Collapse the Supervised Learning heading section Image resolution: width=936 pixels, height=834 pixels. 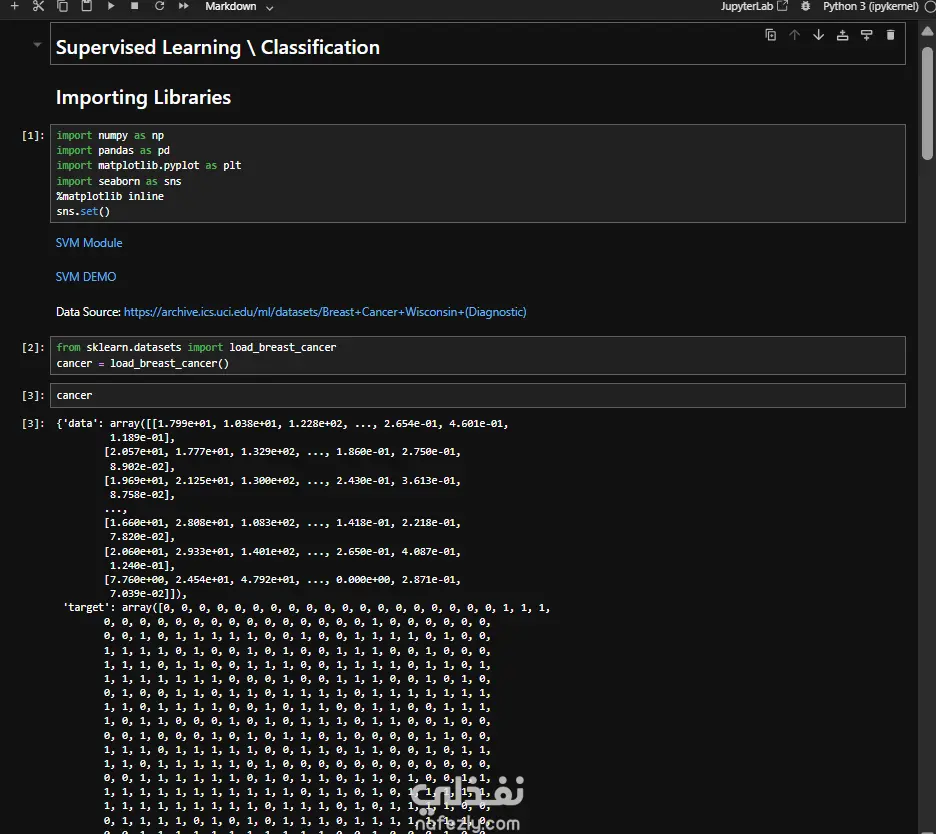point(37,45)
